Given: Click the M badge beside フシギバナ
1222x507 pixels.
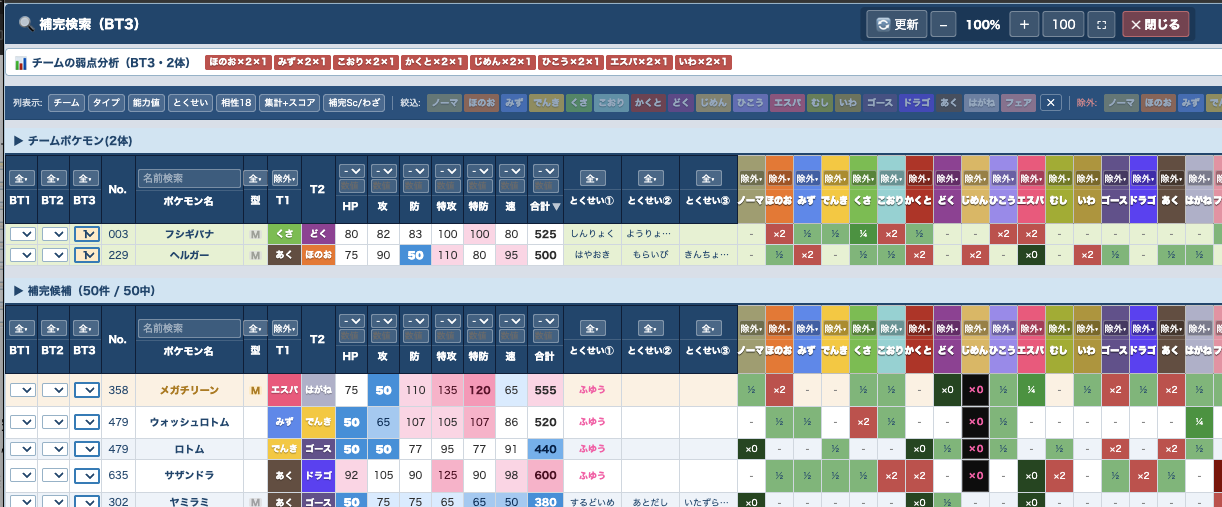Looking at the screenshot, I should pyautogui.click(x=255, y=233).
